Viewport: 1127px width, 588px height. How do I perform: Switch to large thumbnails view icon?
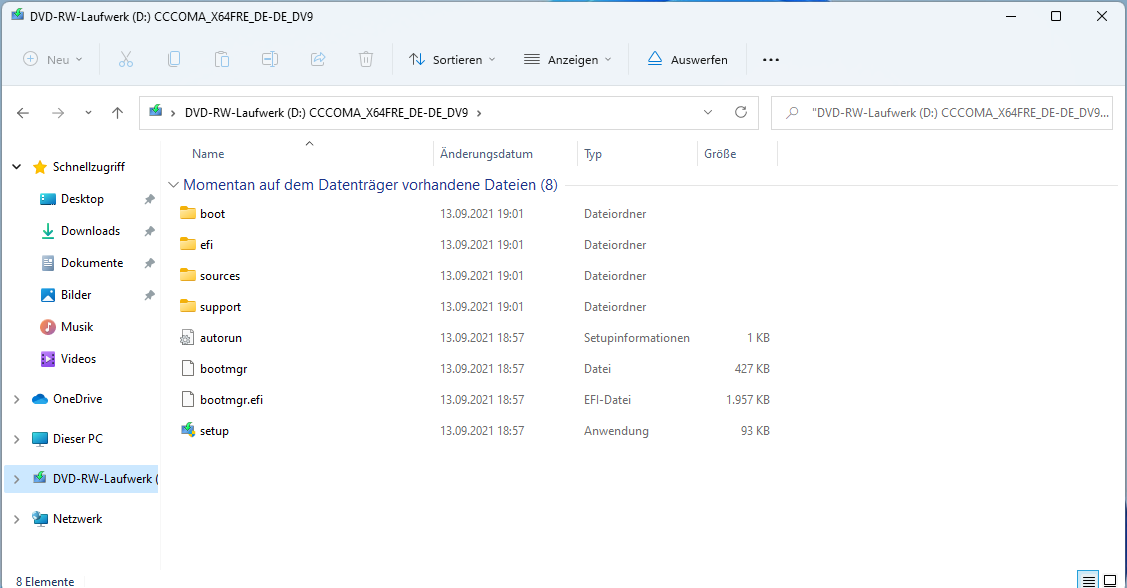pos(1110,581)
